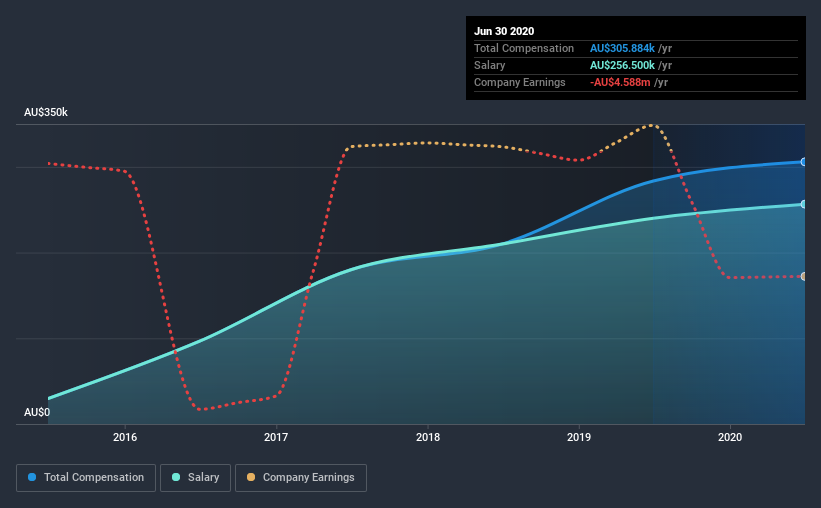
Task: Click the AU$256.500k salary value
Action: [622, 65]
